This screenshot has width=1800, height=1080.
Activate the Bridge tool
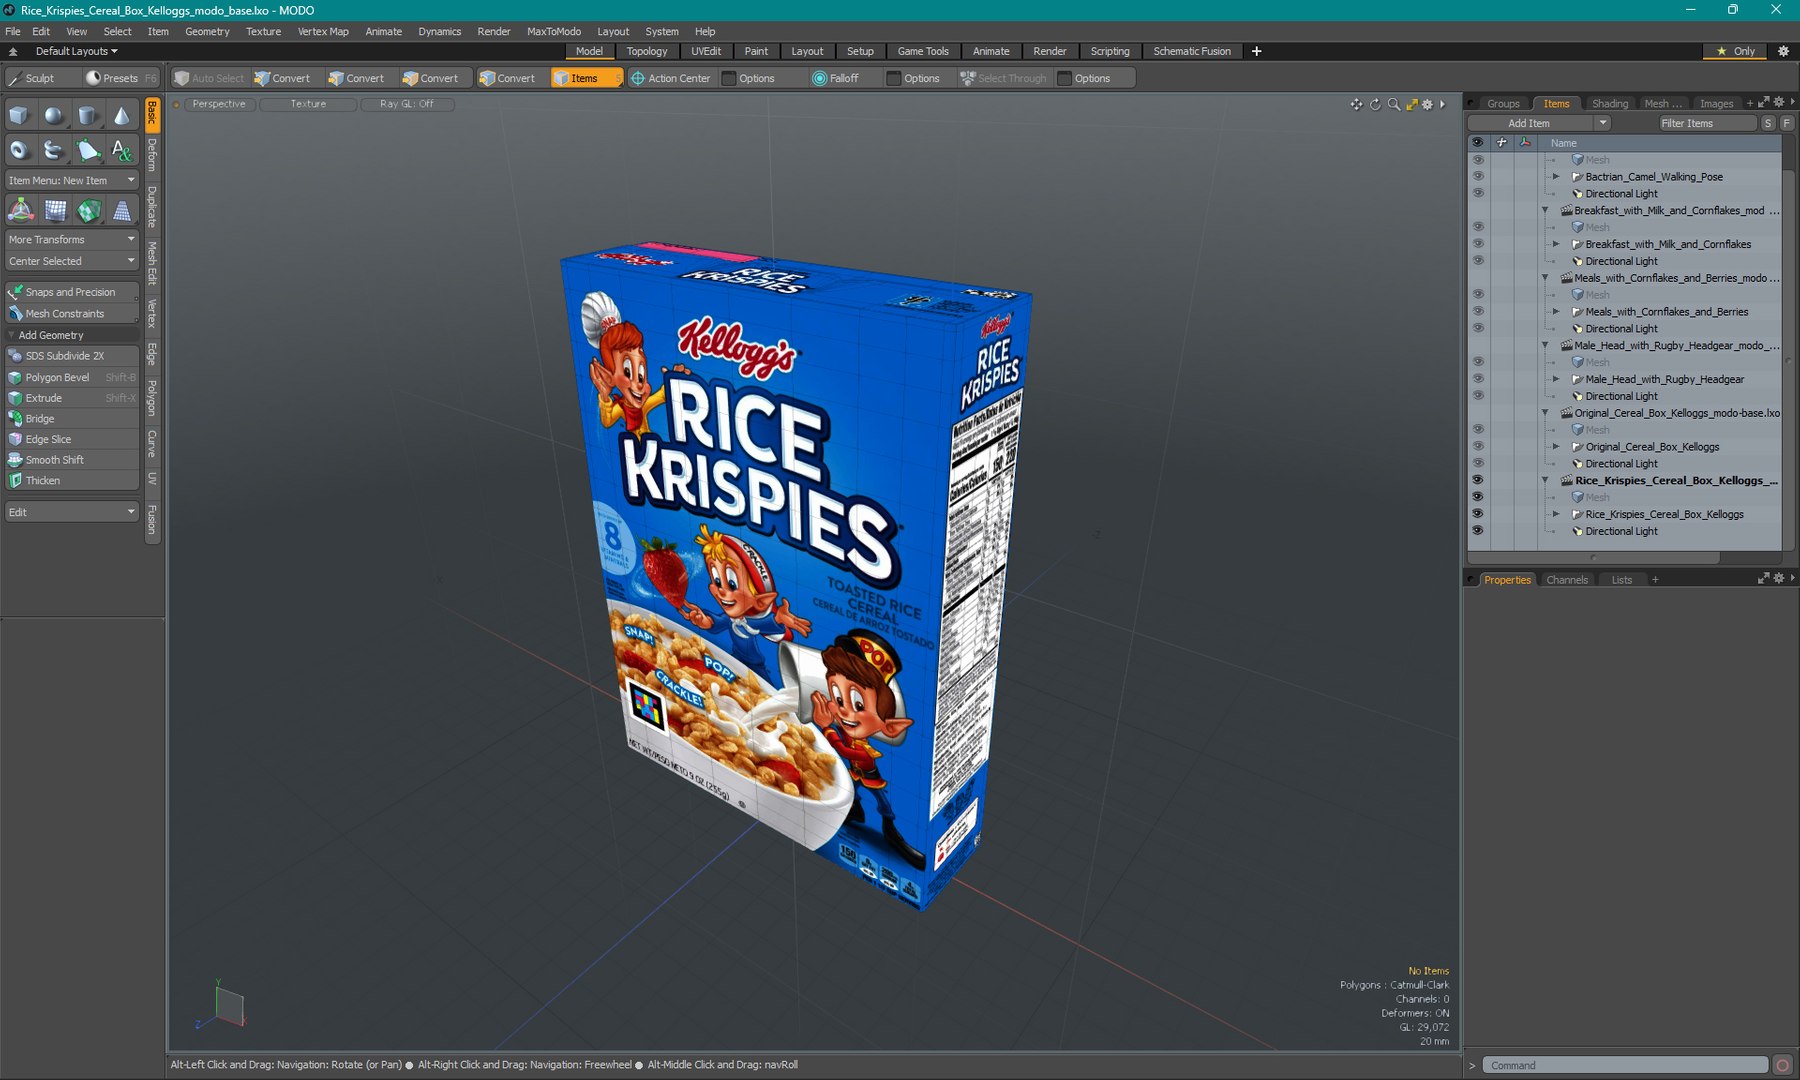[x=72, y=418]
